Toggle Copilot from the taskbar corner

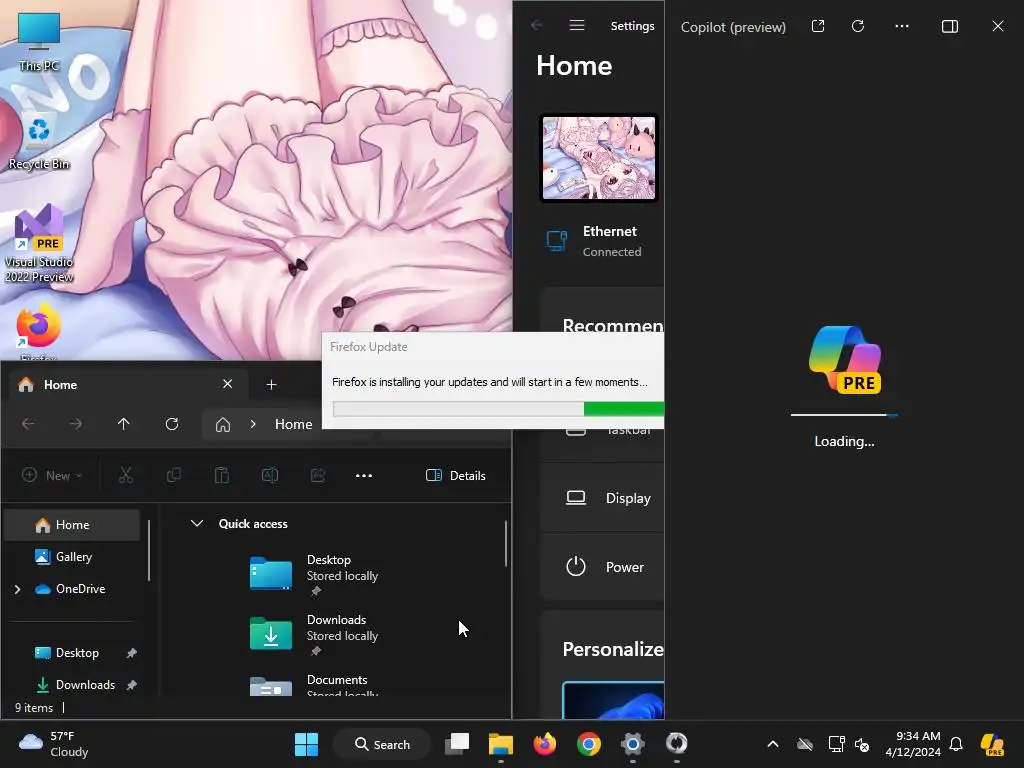pos(992,744)
